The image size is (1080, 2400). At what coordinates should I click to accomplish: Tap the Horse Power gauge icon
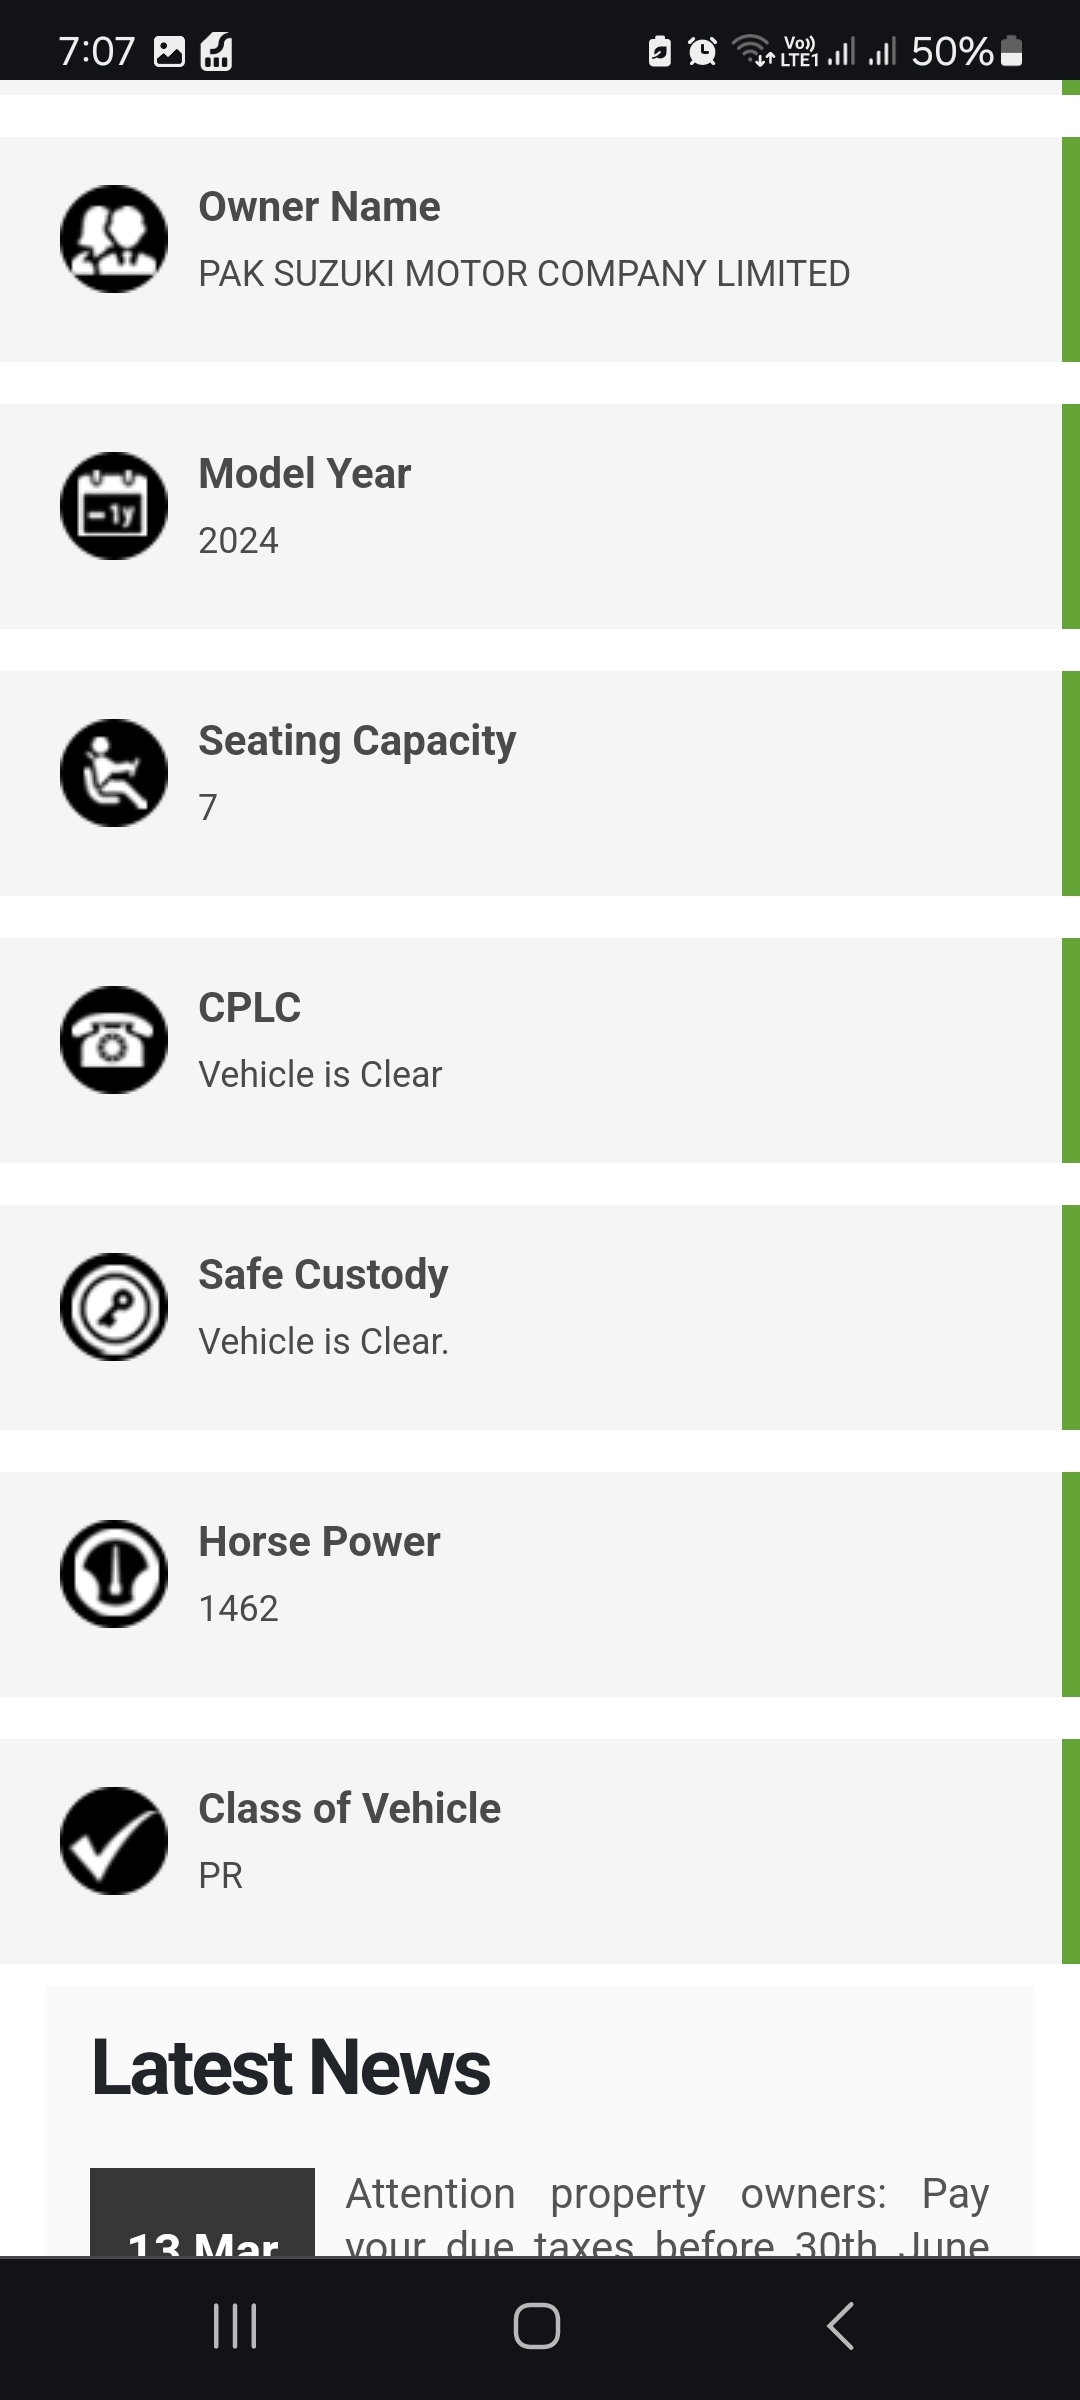pyautogui.click(x=114, y=1574)
